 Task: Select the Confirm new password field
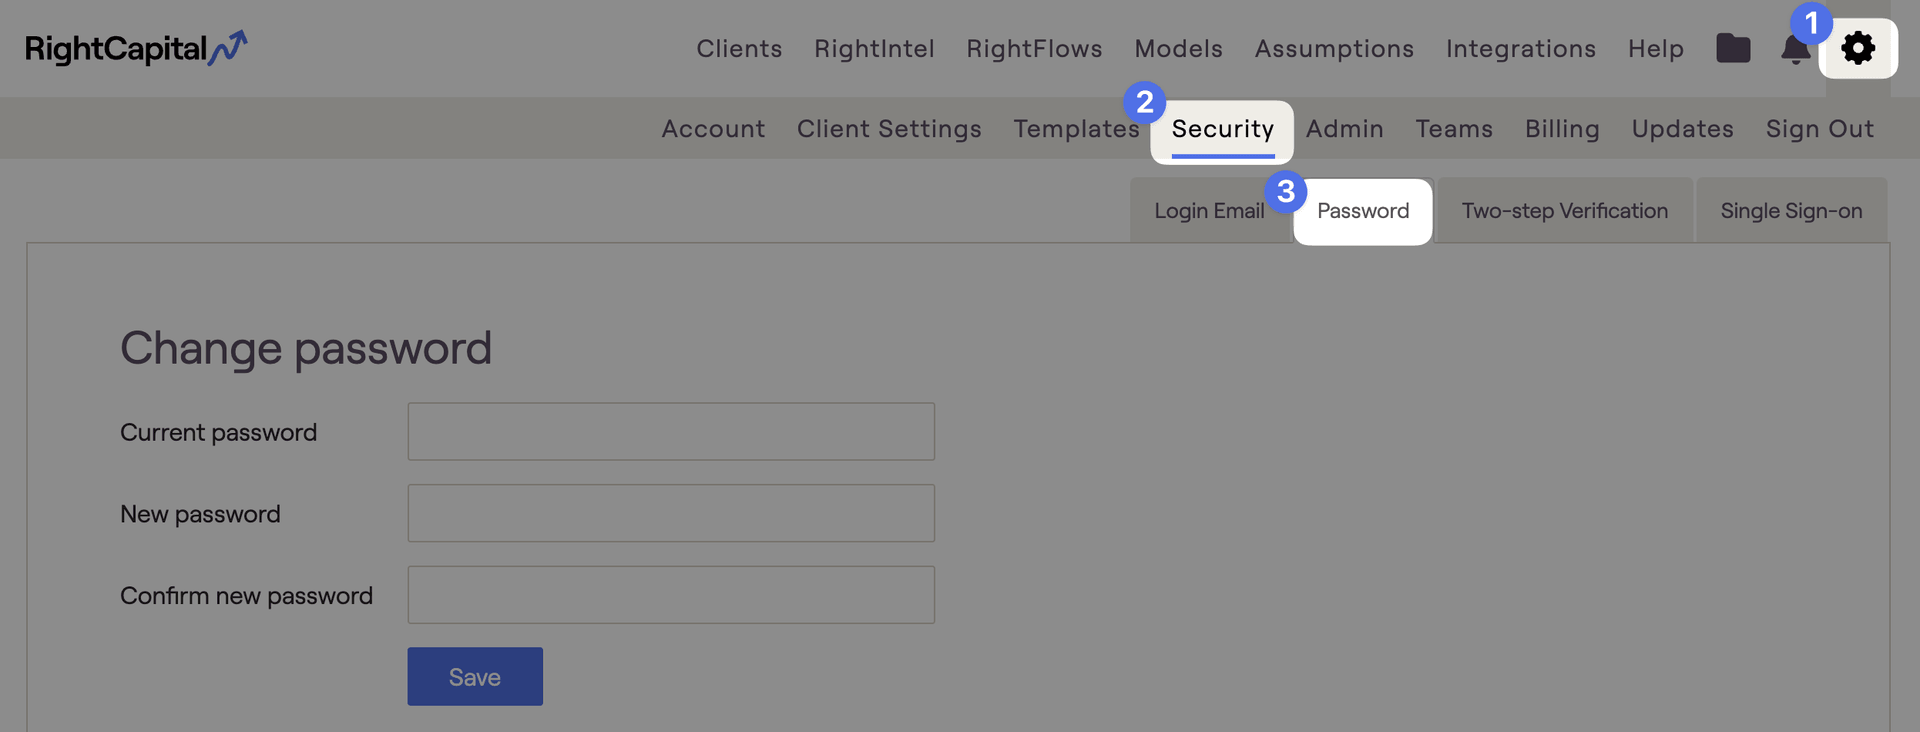[671, 595]
